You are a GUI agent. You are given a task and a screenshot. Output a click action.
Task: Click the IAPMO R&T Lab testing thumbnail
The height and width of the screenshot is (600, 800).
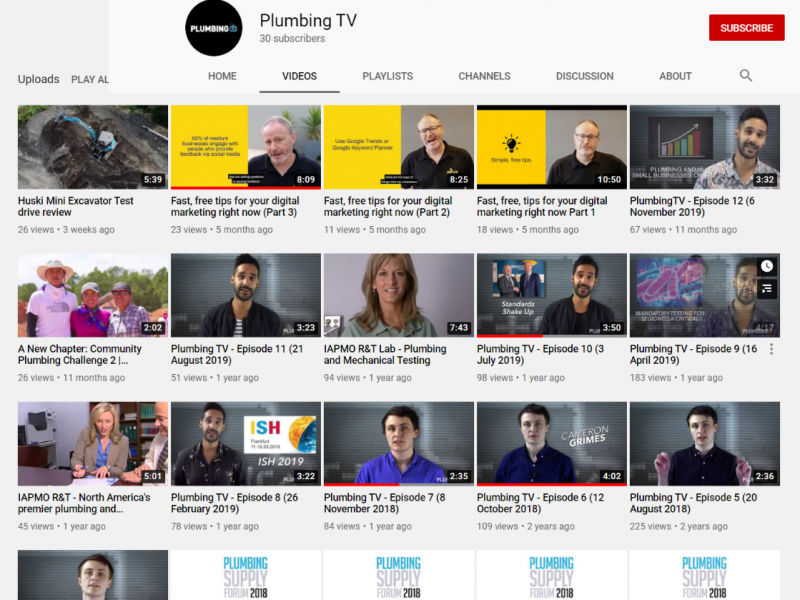[399, 295]
